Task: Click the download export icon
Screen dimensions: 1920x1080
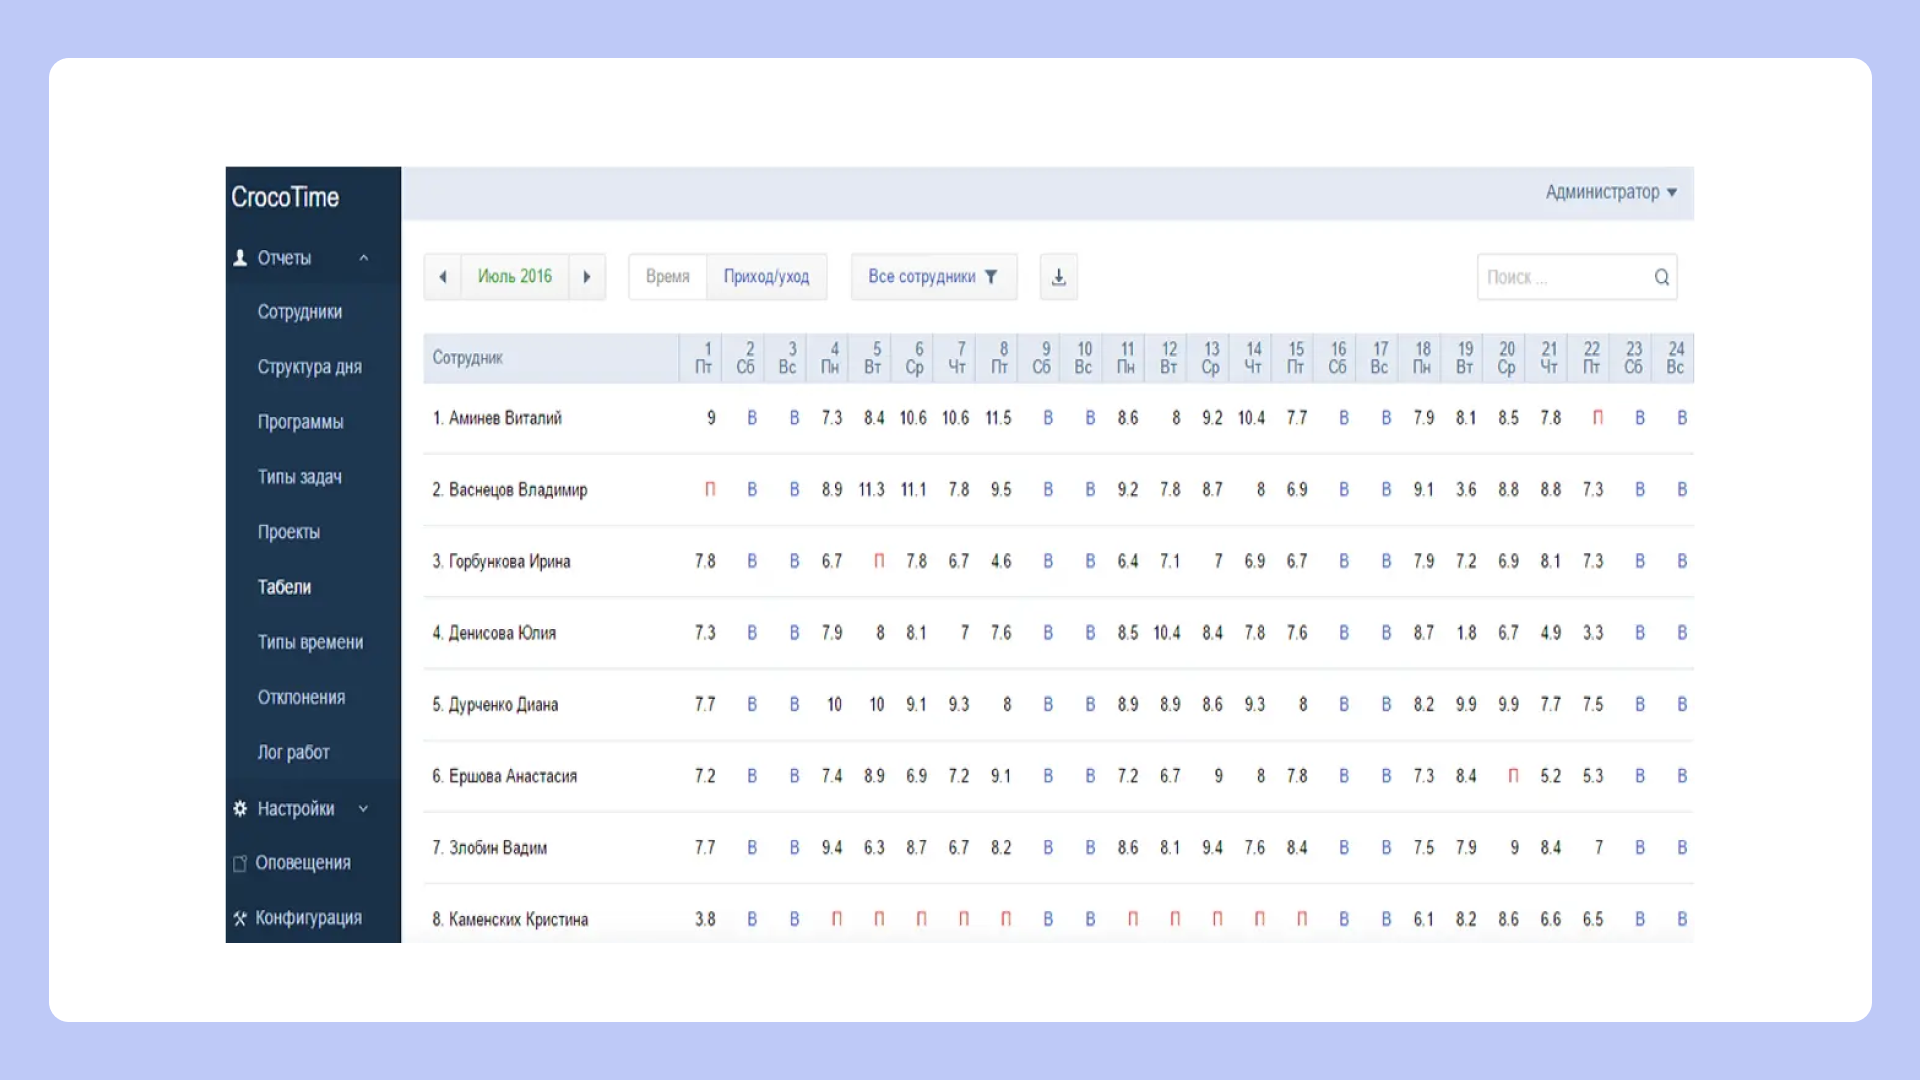Action: 1058,277
